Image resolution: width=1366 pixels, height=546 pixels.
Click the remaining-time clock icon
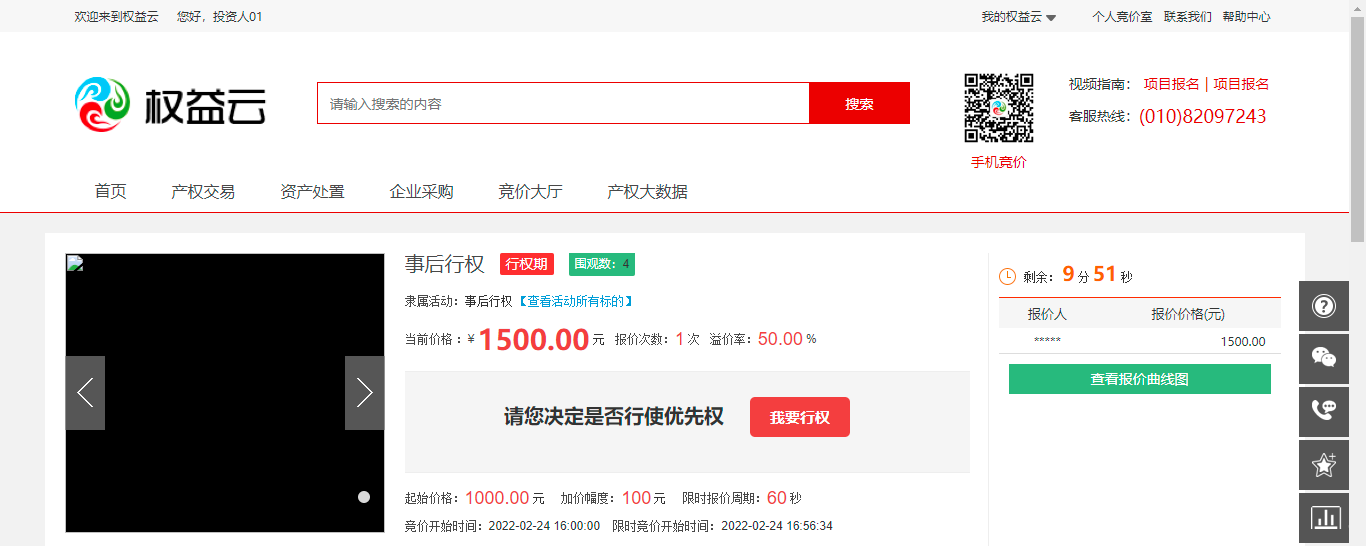(1007, 276)
